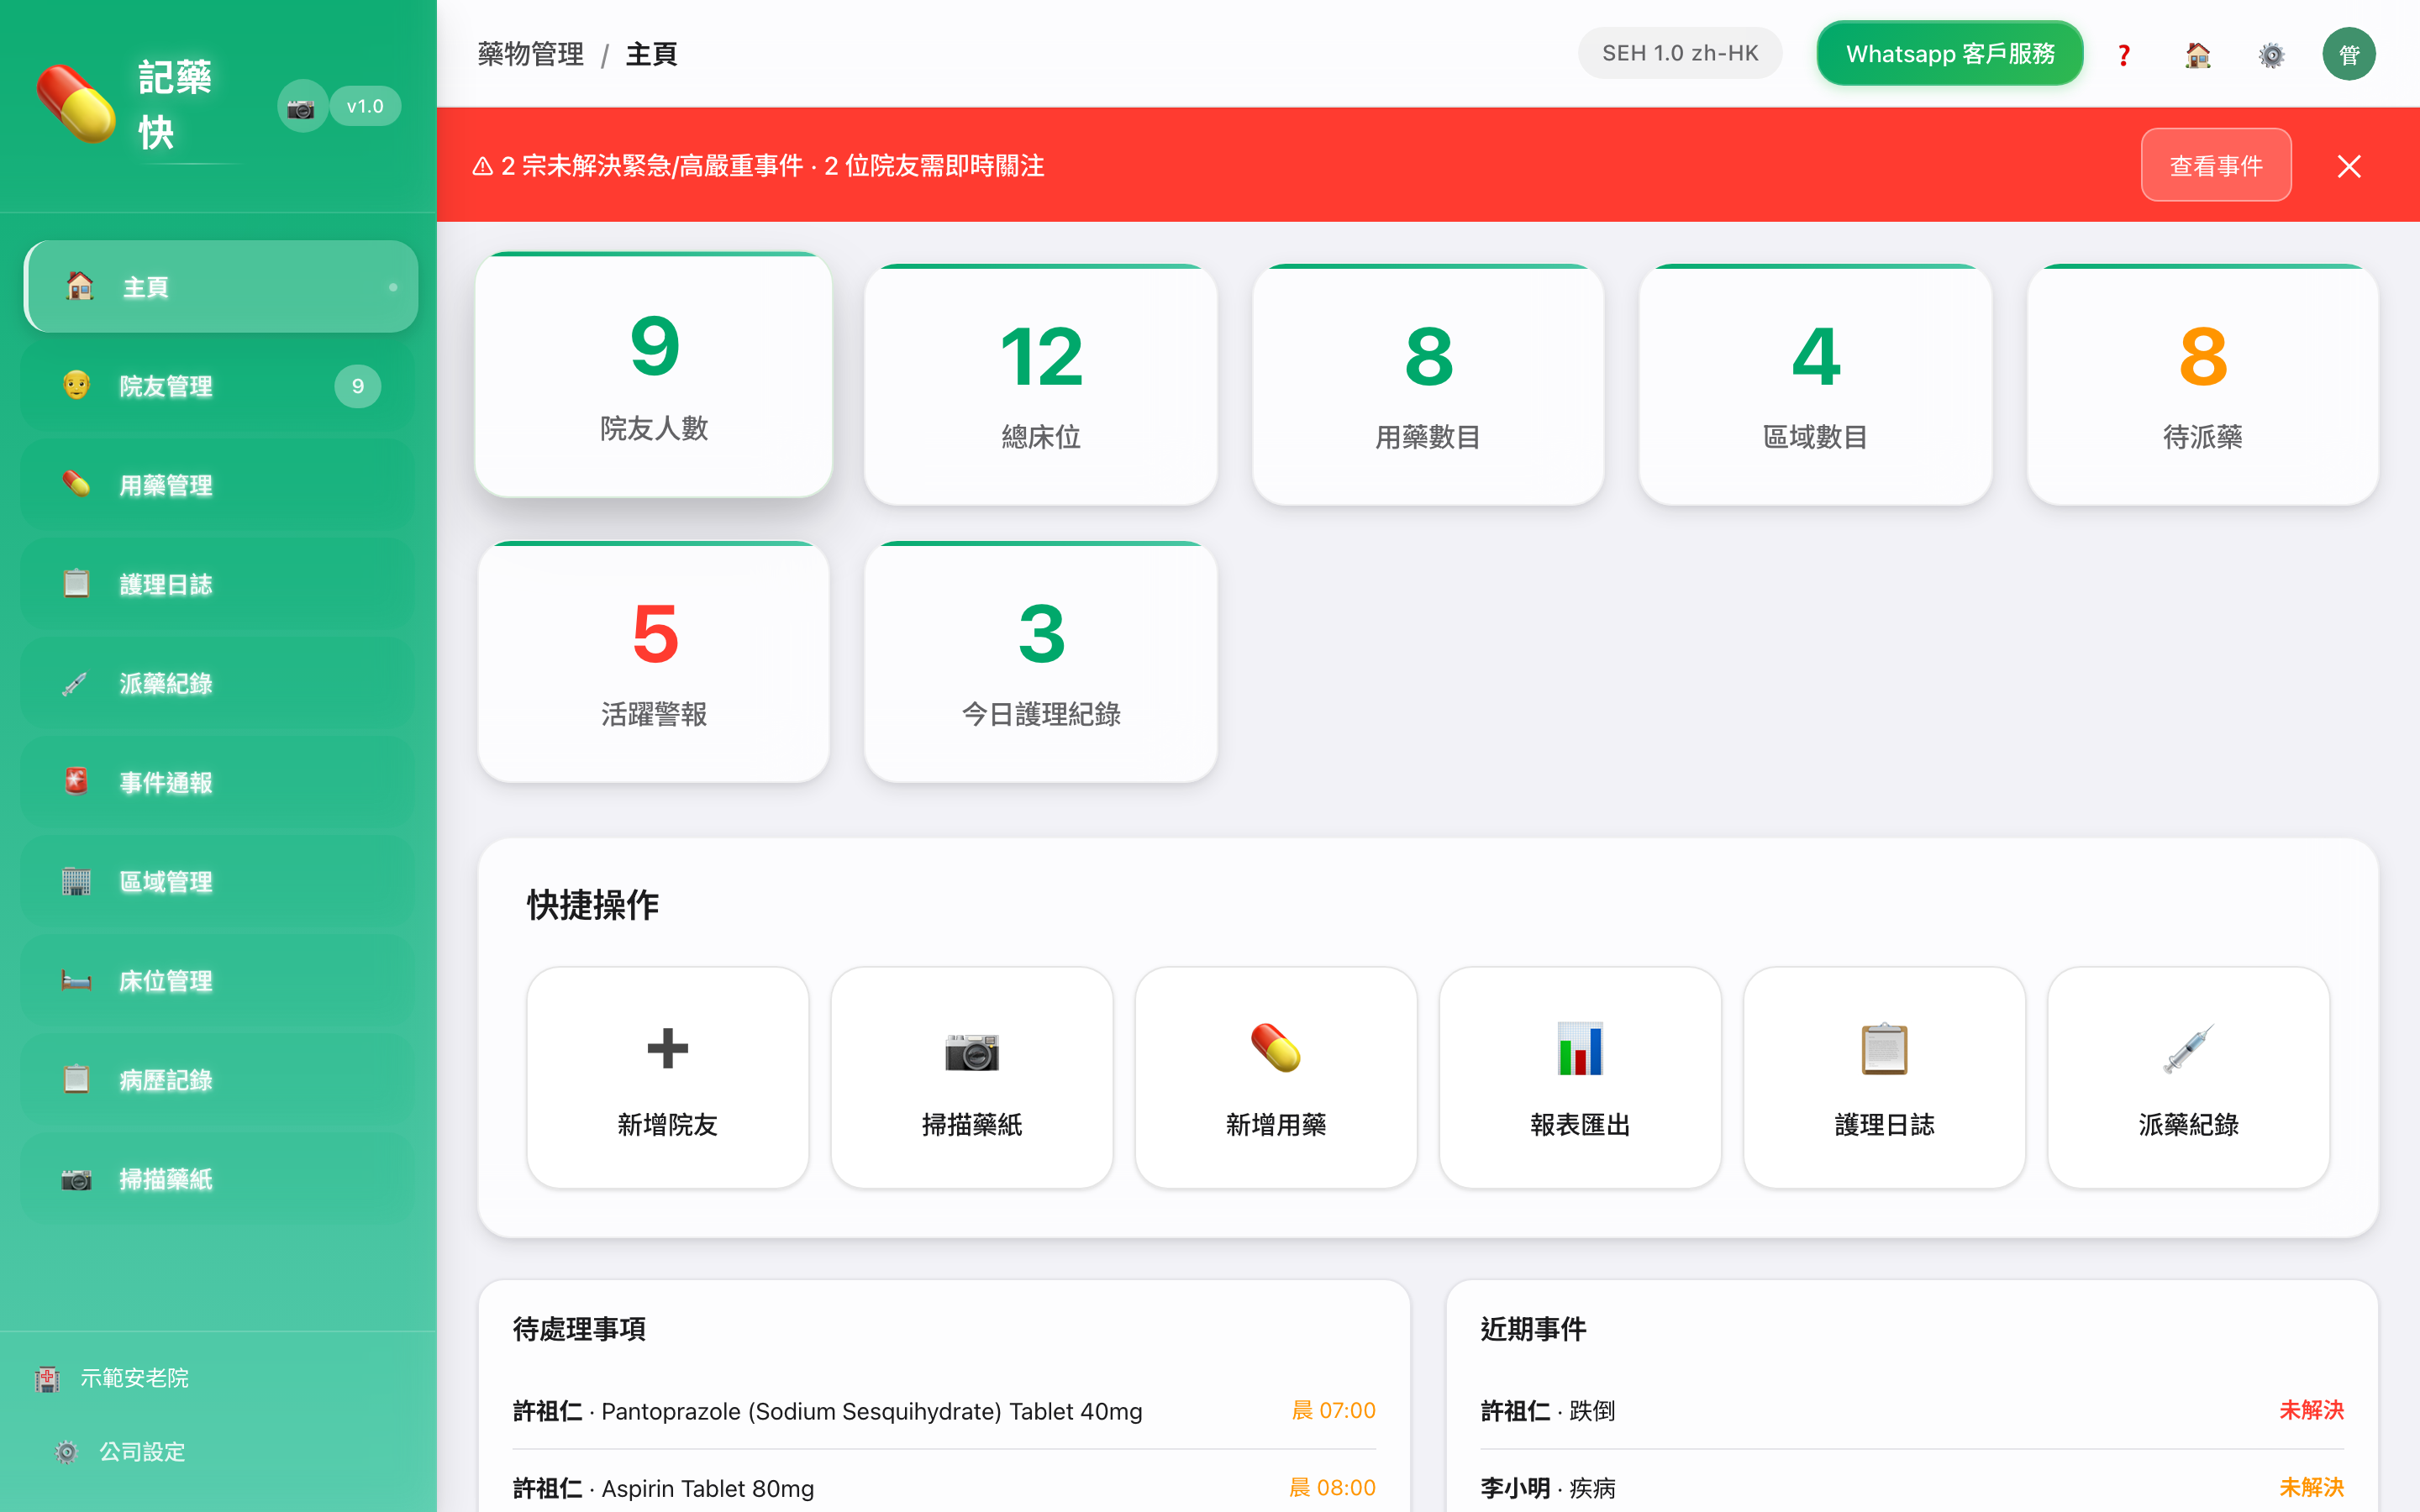This screenshot has width=2420, height=1512.
Task: Click the 晨 07:00 time label
Action: pyautogui.click(x=1333, y=1410)
